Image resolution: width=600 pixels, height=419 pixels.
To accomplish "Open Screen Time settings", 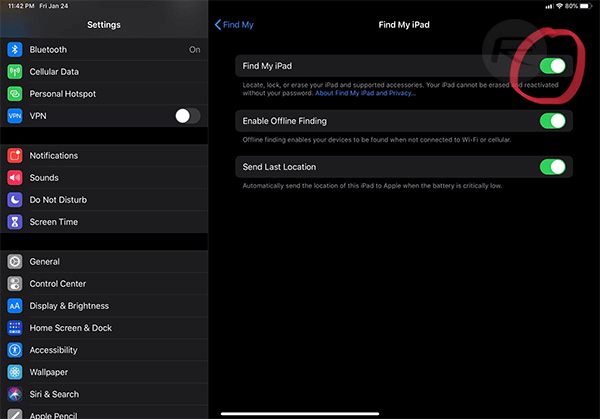I will pos(104,222).
